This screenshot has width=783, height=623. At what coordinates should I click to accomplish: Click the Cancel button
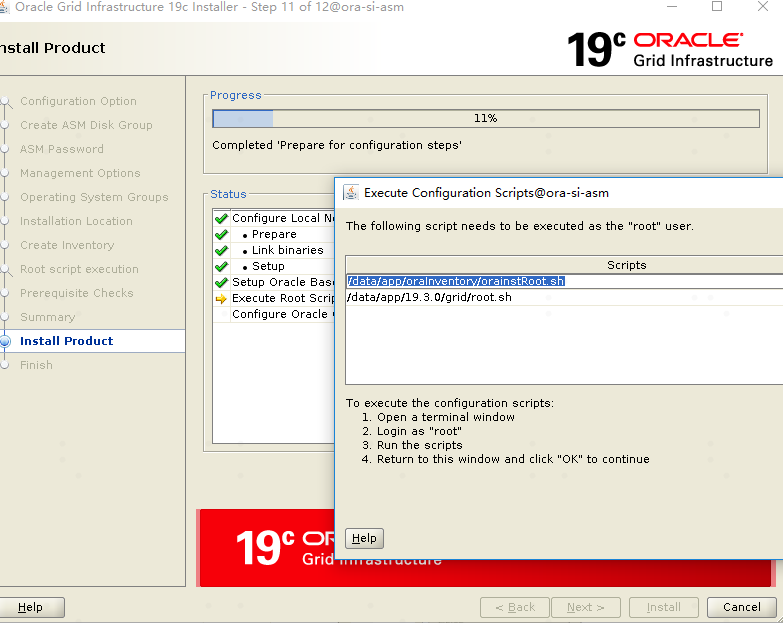[742, 607]
